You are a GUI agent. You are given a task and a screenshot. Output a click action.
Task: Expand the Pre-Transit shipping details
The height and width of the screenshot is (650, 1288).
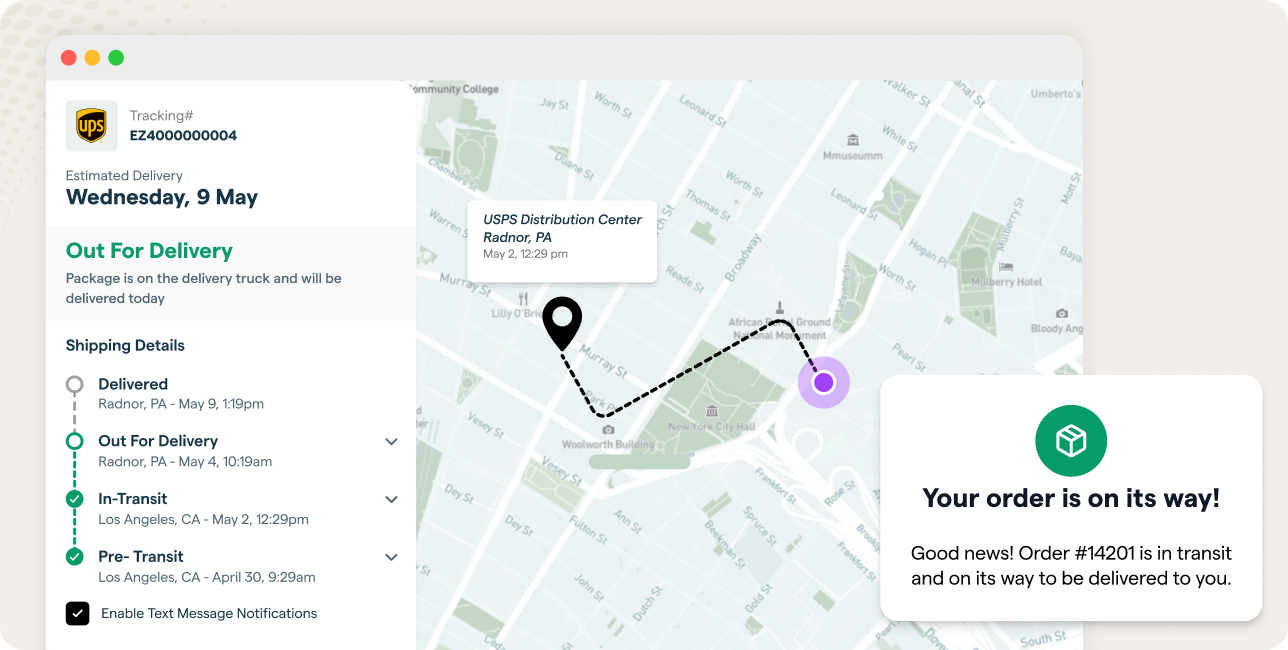point(391,557)
